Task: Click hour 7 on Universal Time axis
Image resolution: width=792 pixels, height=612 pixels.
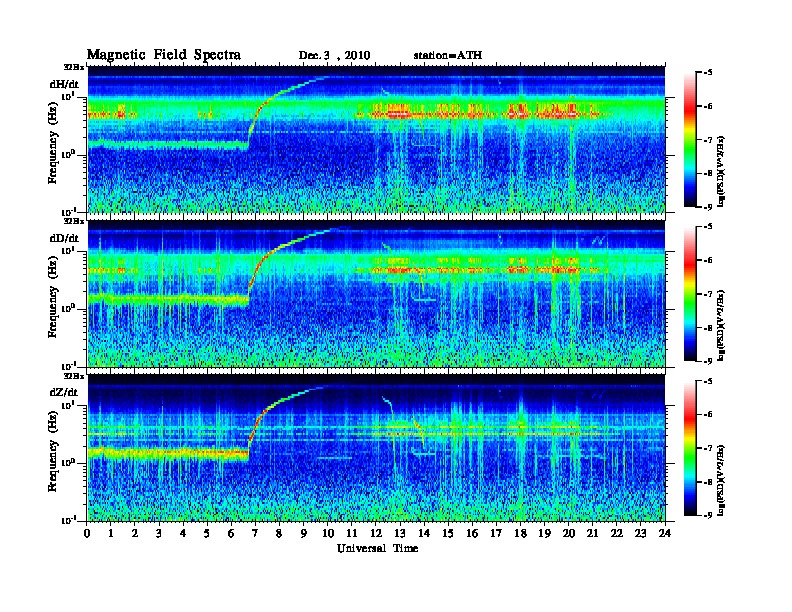Action: tap(256, 533)
